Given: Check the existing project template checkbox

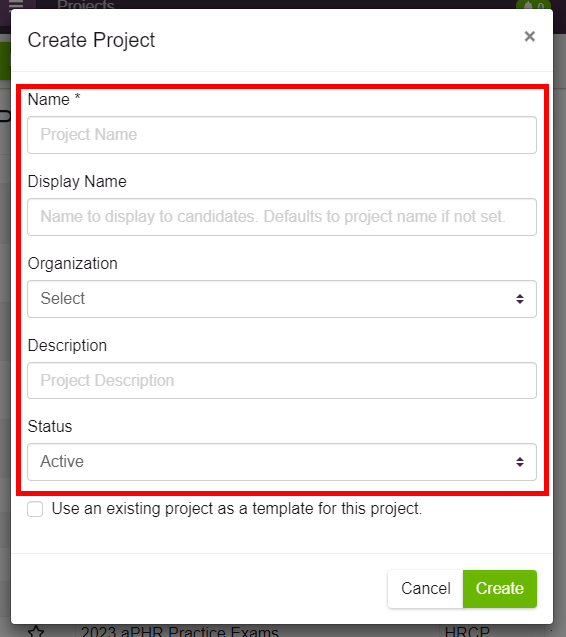Looking at the screenshot, I should (35, 509).
